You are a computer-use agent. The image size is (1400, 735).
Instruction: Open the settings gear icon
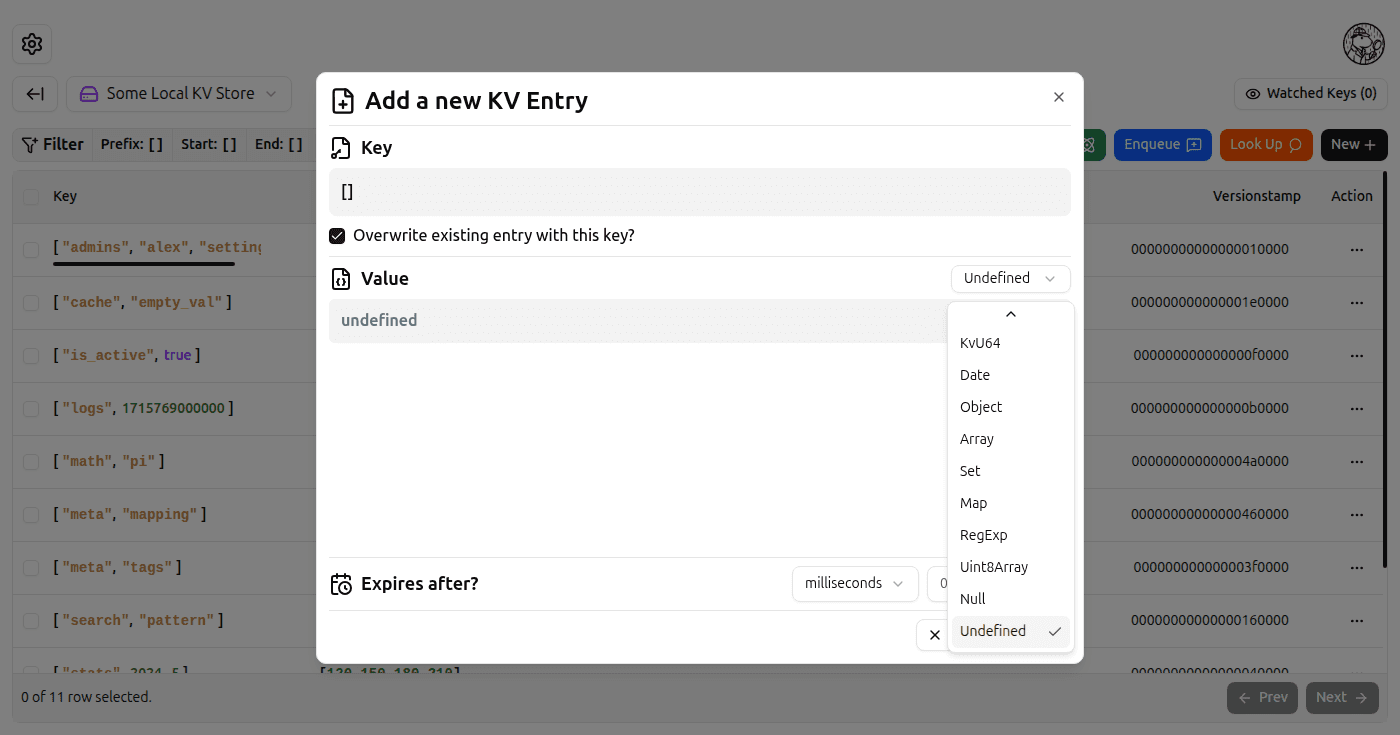pos(32,44)
